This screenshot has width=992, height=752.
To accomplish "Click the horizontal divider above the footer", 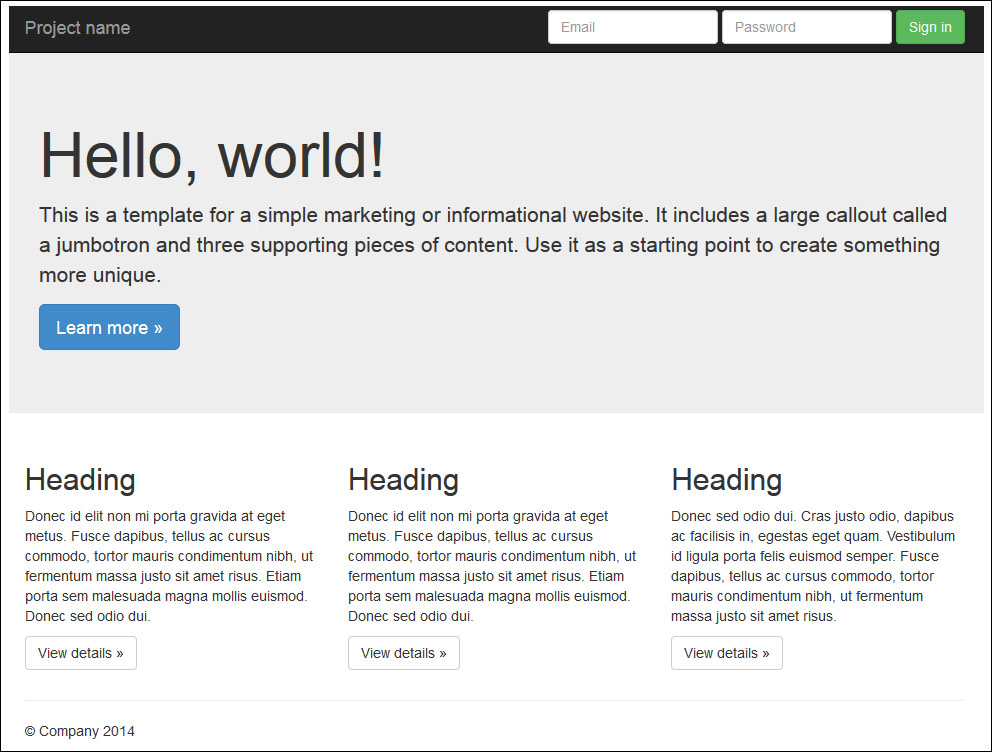I will point(495,700).
